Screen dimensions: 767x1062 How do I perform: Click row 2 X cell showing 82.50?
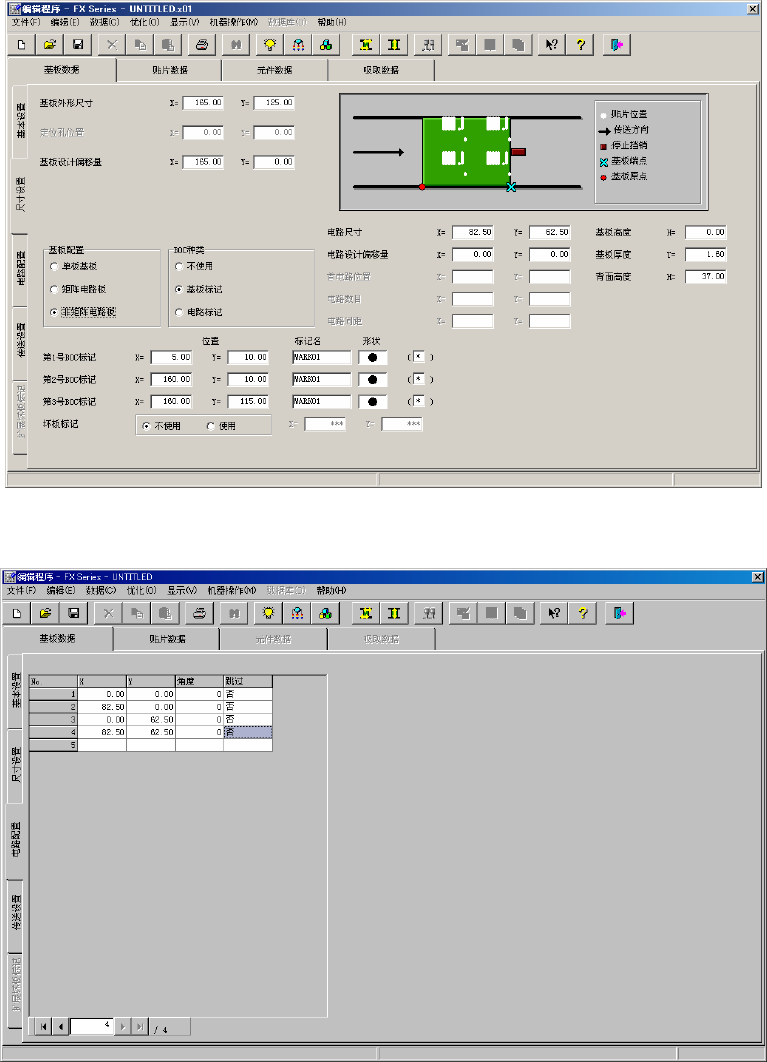click(102, 706)
